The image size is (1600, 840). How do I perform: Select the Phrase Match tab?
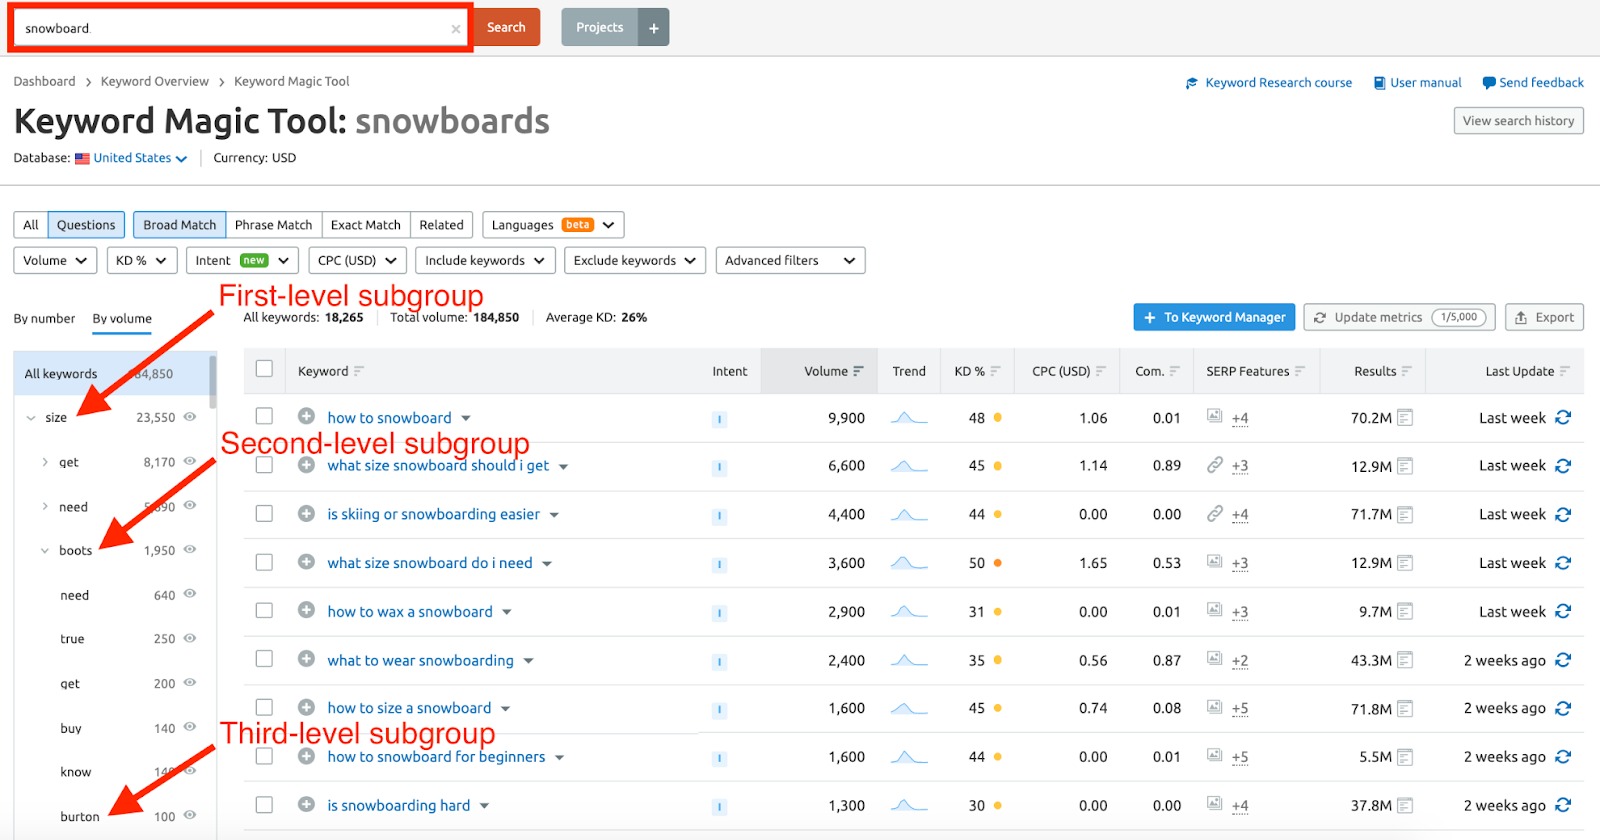coord(273,225)
